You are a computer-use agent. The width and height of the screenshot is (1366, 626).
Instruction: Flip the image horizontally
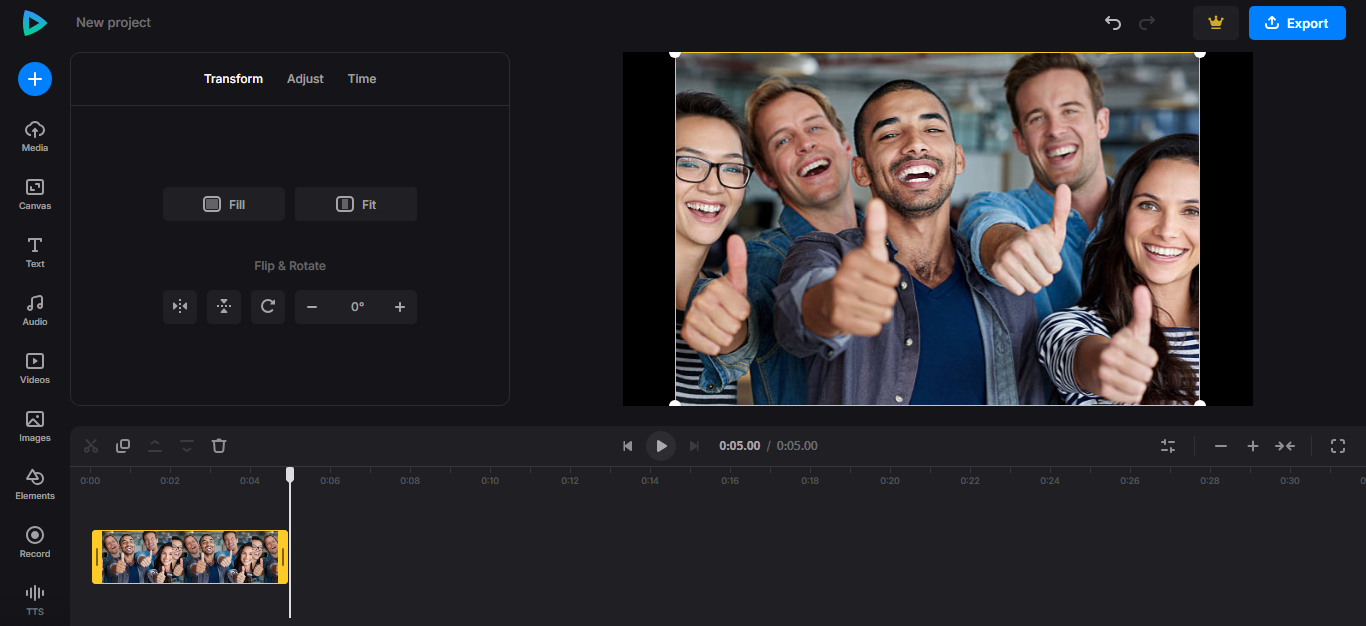180,307
